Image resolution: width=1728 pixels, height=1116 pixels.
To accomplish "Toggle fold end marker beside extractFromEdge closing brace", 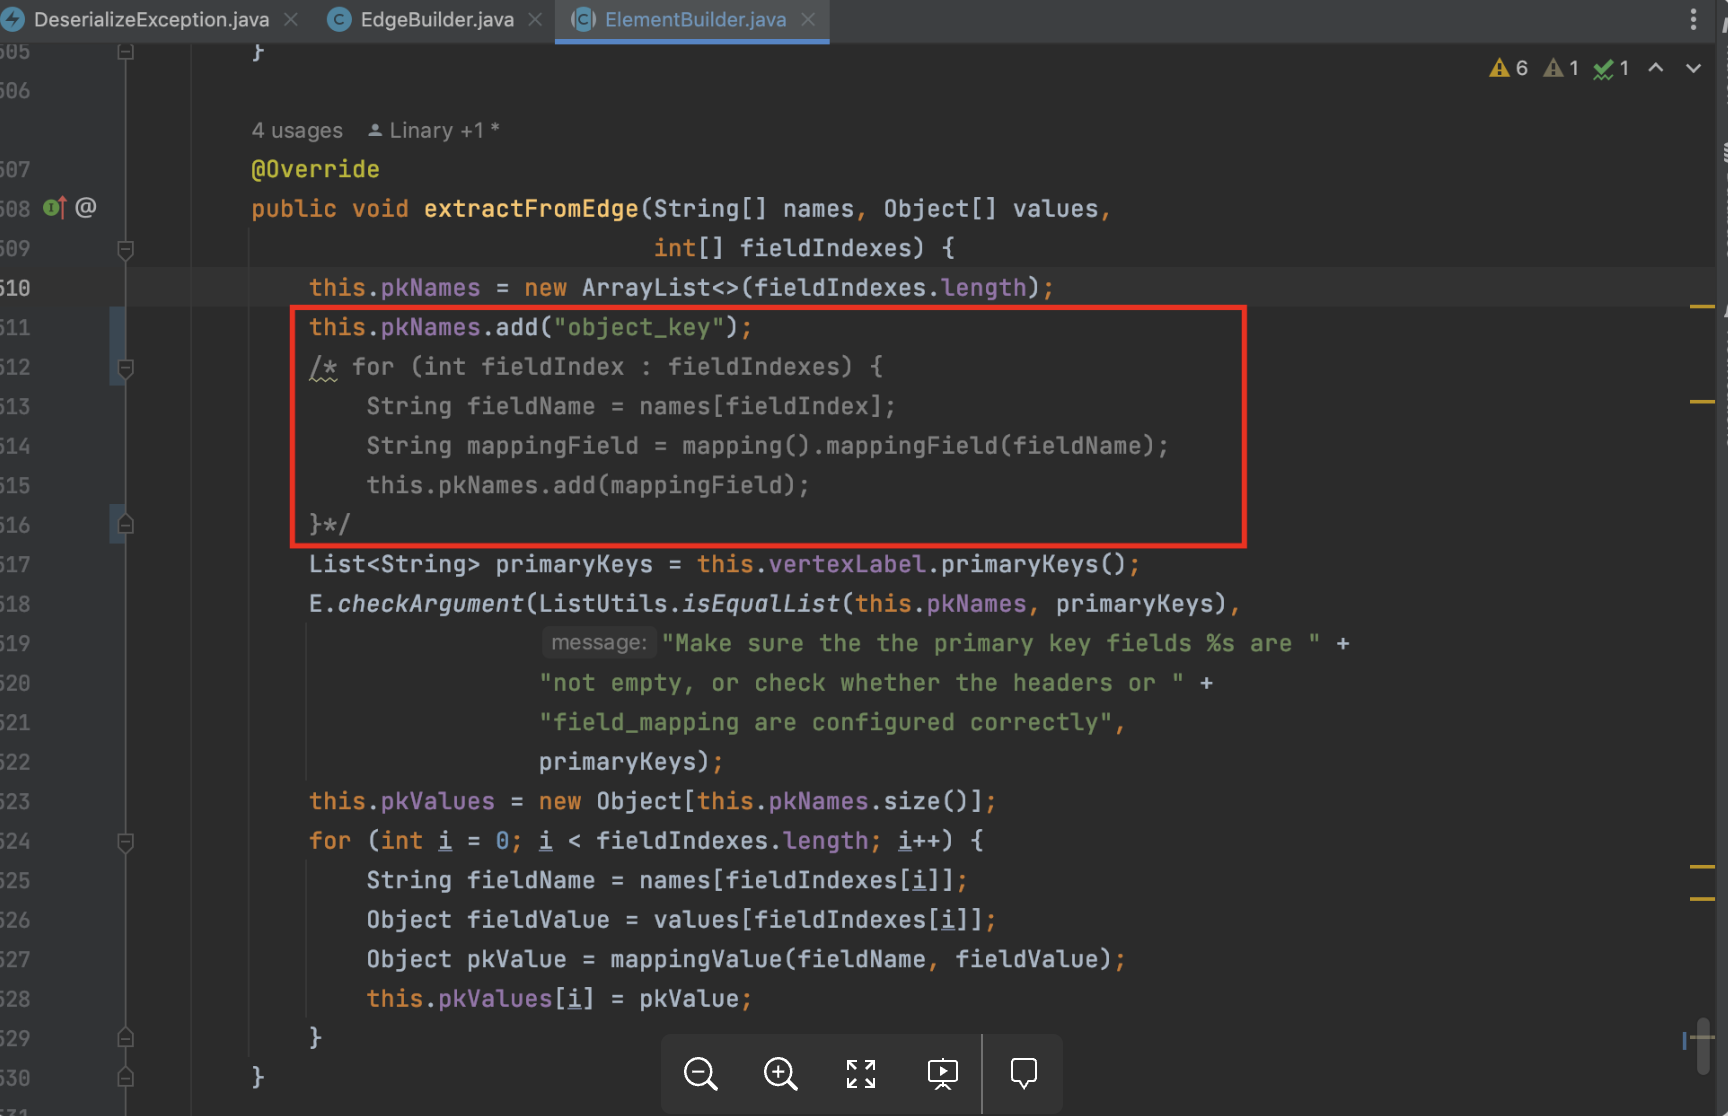I will tap(126, 1078).
